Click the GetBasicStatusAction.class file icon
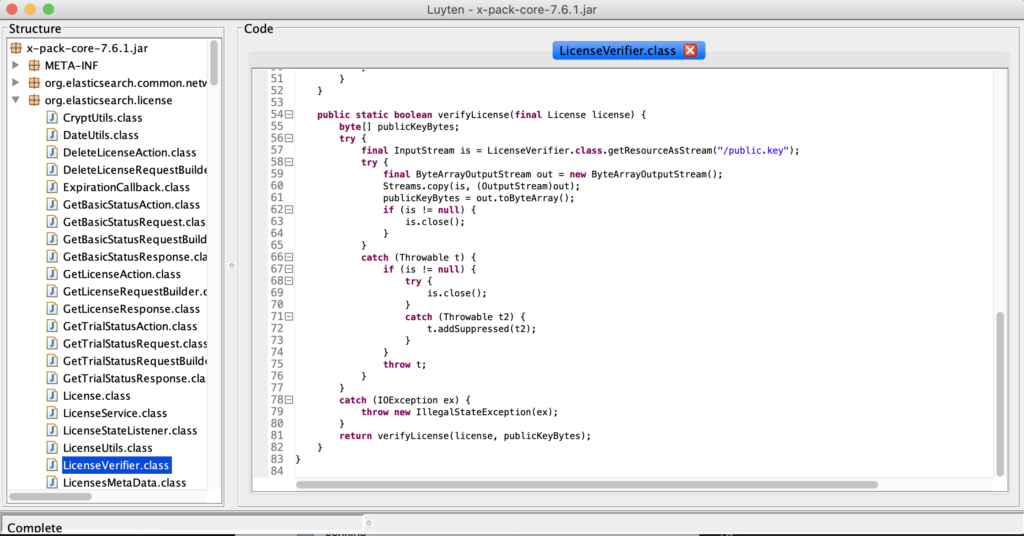The image size is (1024, 536). 52,204
